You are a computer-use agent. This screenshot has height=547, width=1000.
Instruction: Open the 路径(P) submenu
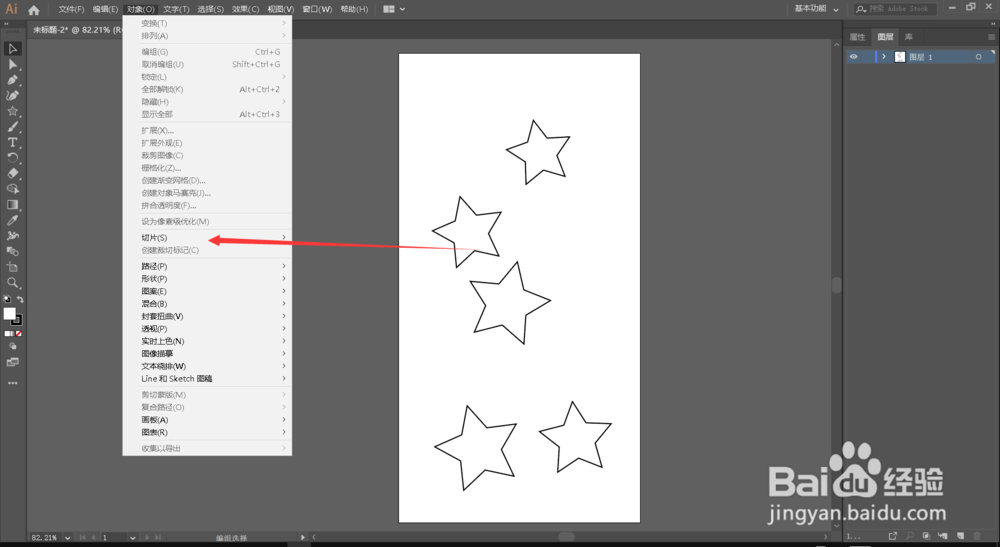click(x=207, y=266)
